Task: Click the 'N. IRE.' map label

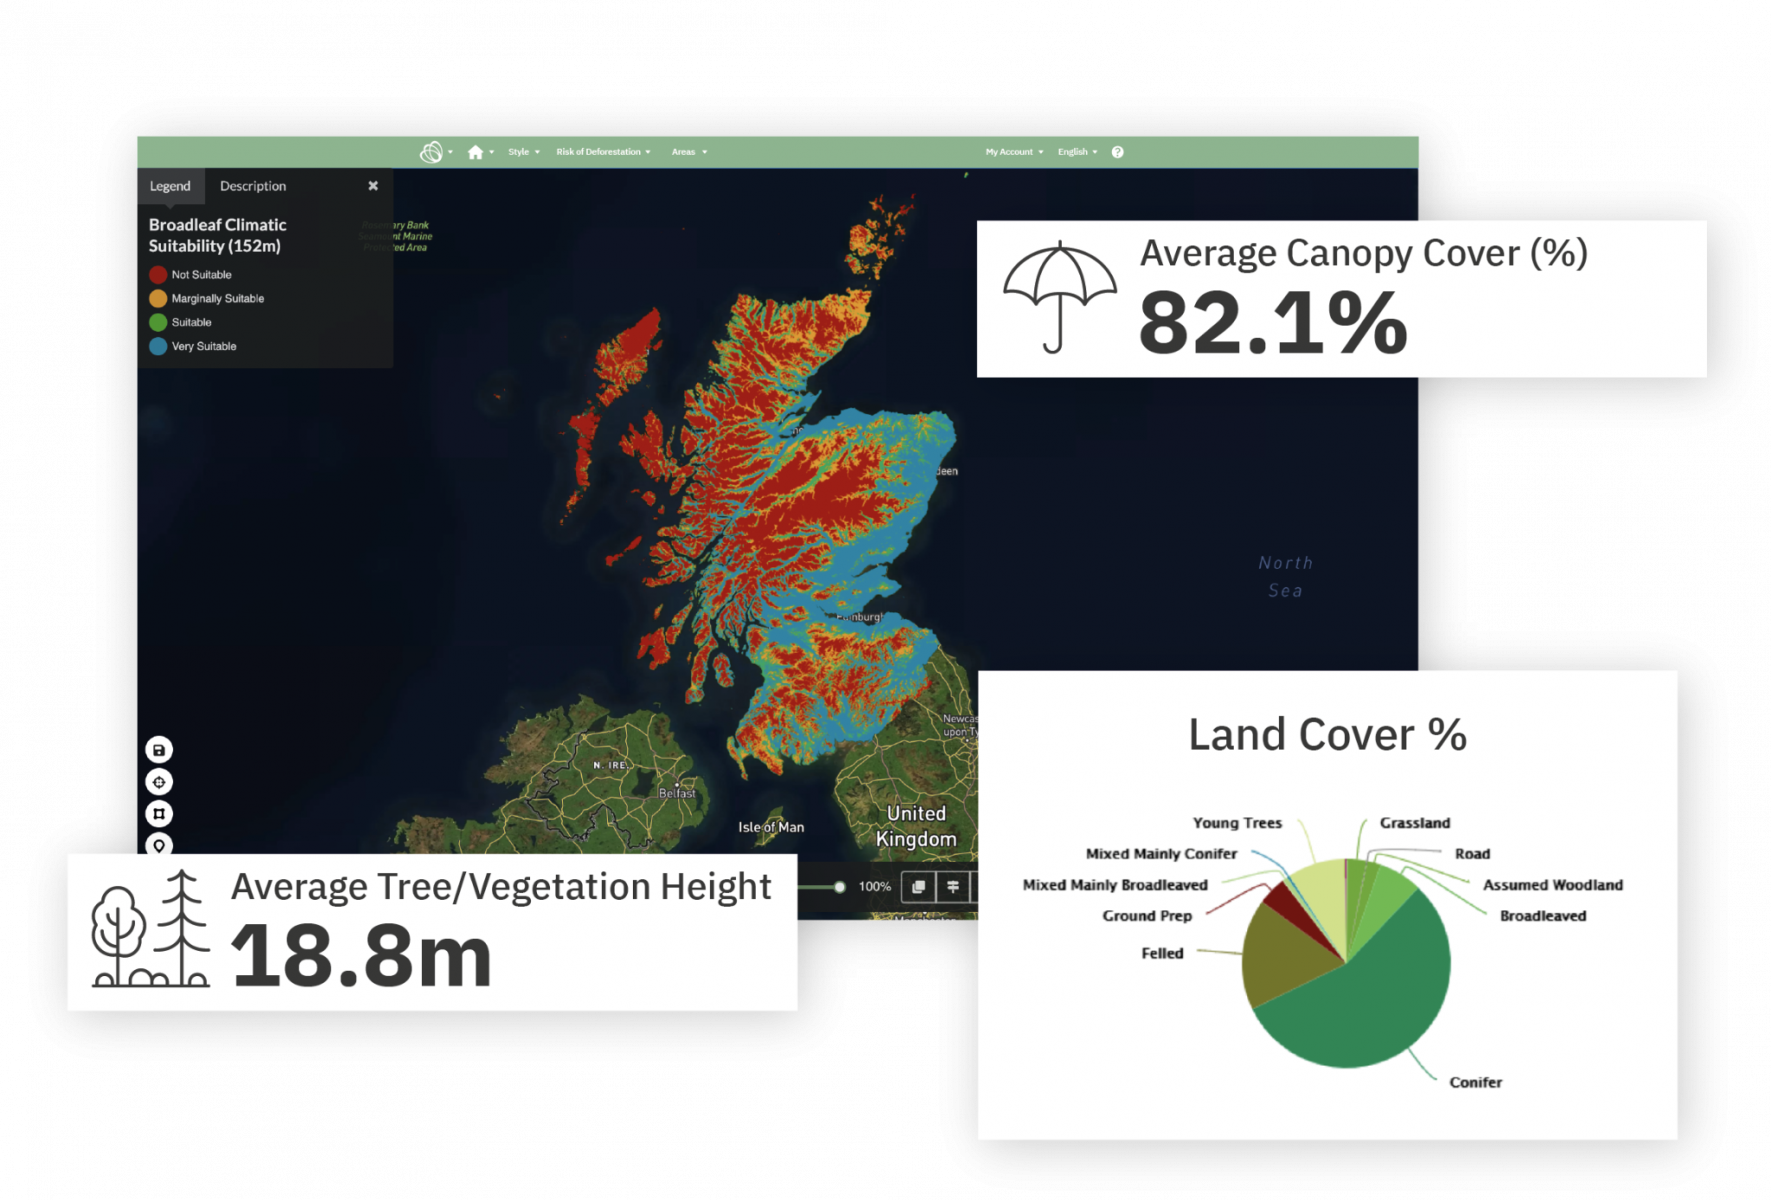Action: (x=610, y=765)
